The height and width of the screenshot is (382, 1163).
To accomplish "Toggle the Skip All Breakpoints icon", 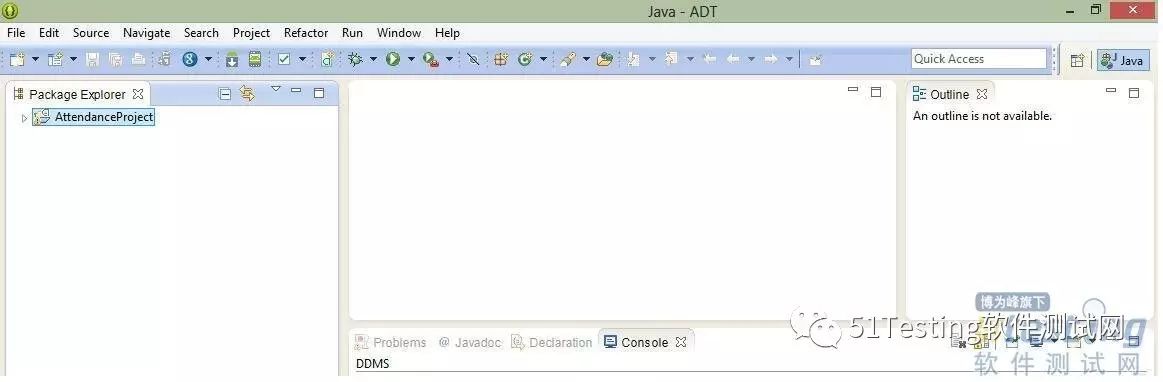I will click(473, 59).
